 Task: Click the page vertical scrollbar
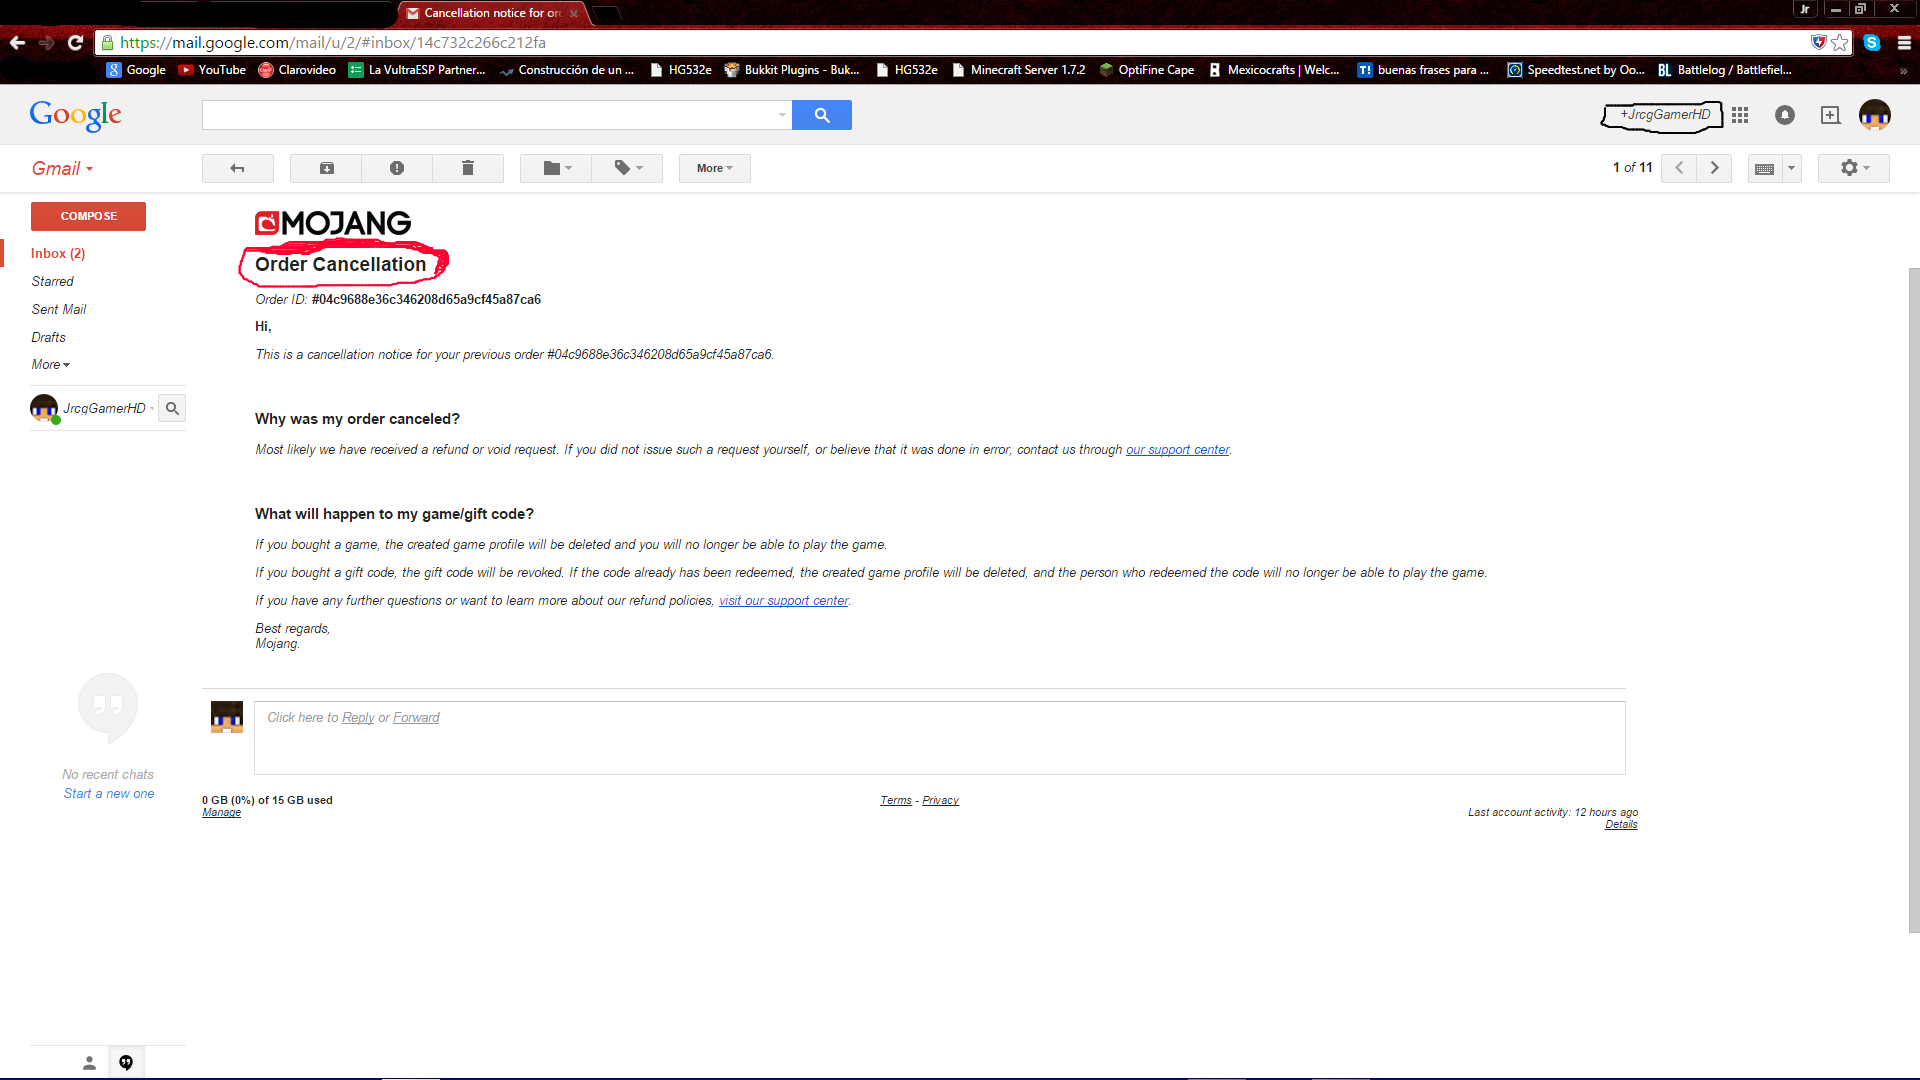(x=1914, y=600)
